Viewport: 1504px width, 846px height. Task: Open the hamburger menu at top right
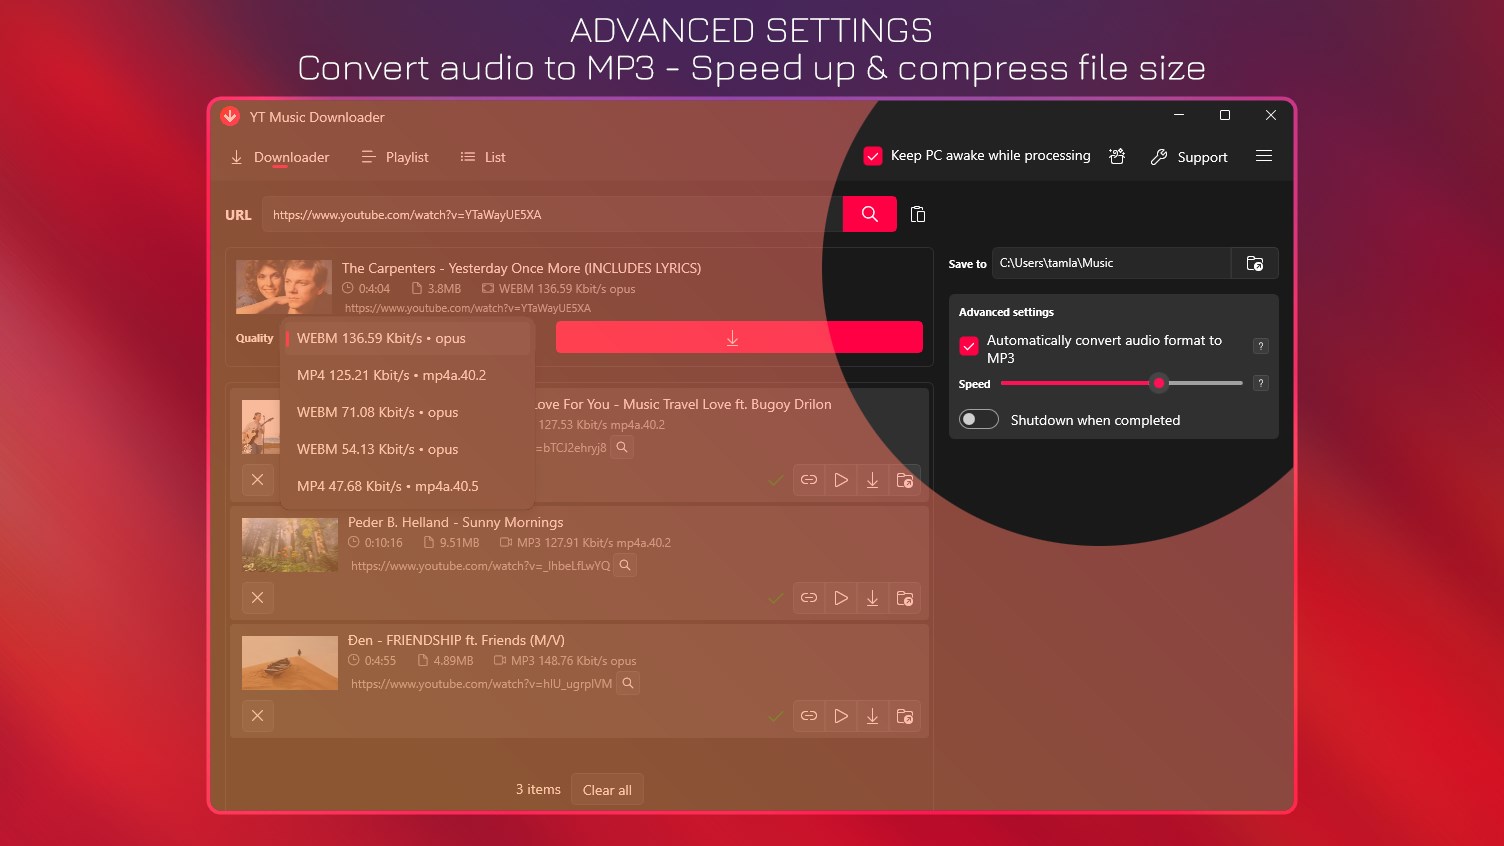(x=1264, y=156)
